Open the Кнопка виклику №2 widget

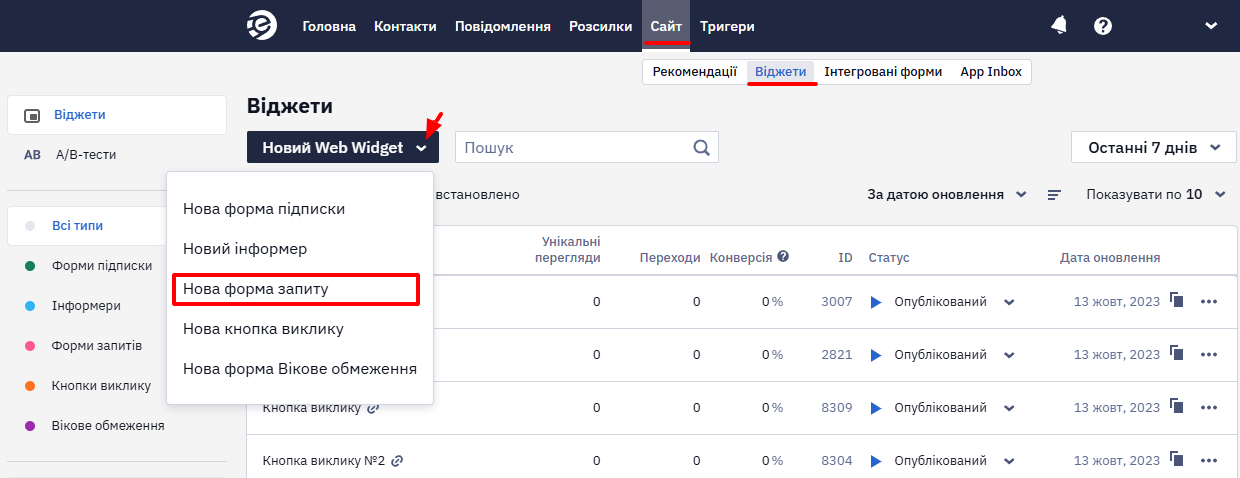pos(324,461)
